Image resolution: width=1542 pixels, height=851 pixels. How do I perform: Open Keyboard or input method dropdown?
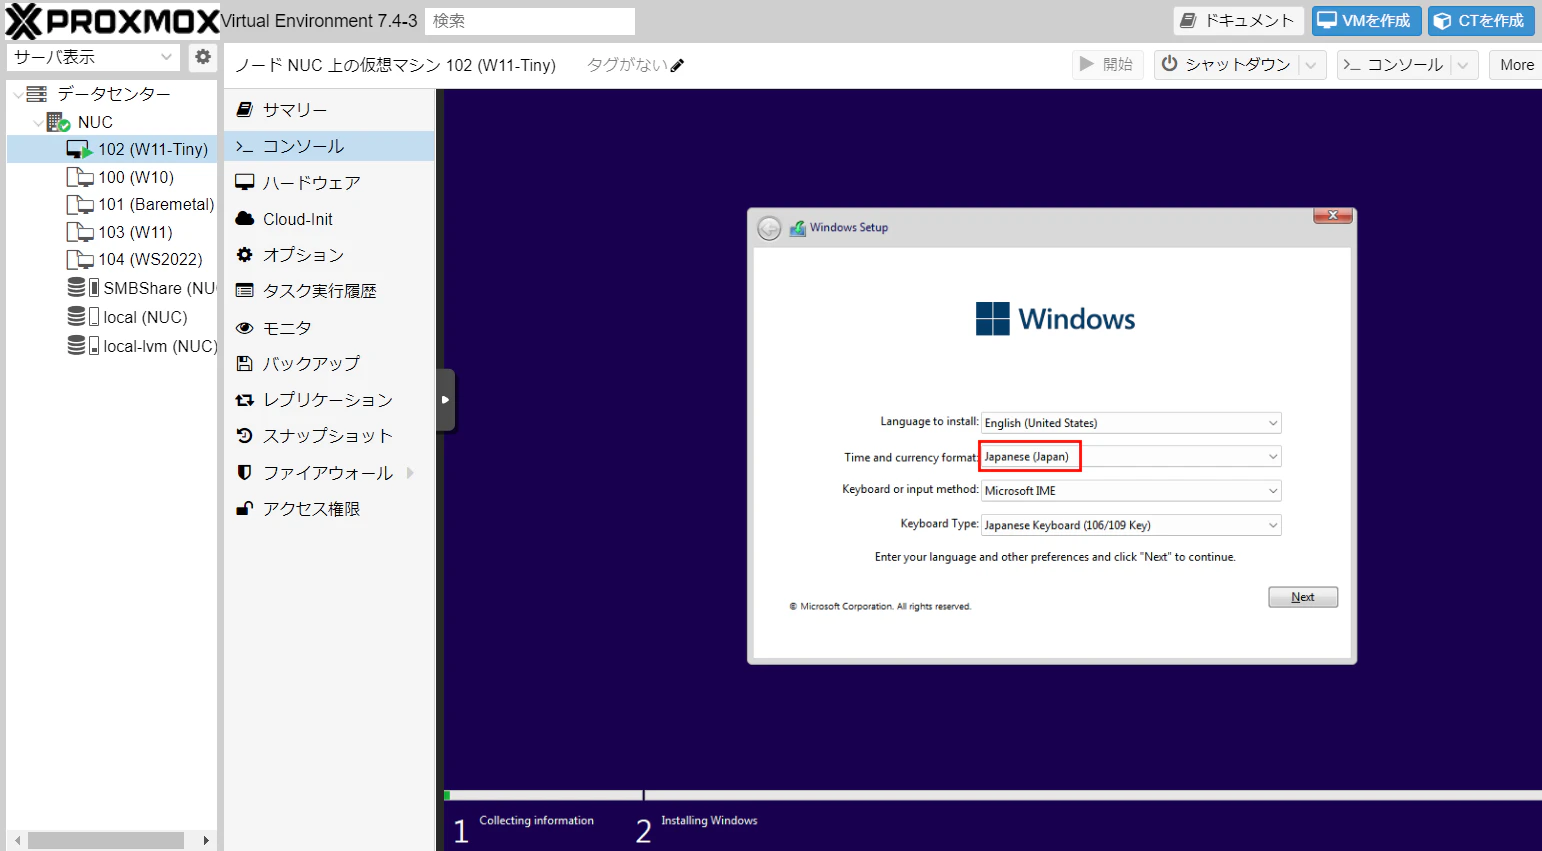(x=1273, y=491)
